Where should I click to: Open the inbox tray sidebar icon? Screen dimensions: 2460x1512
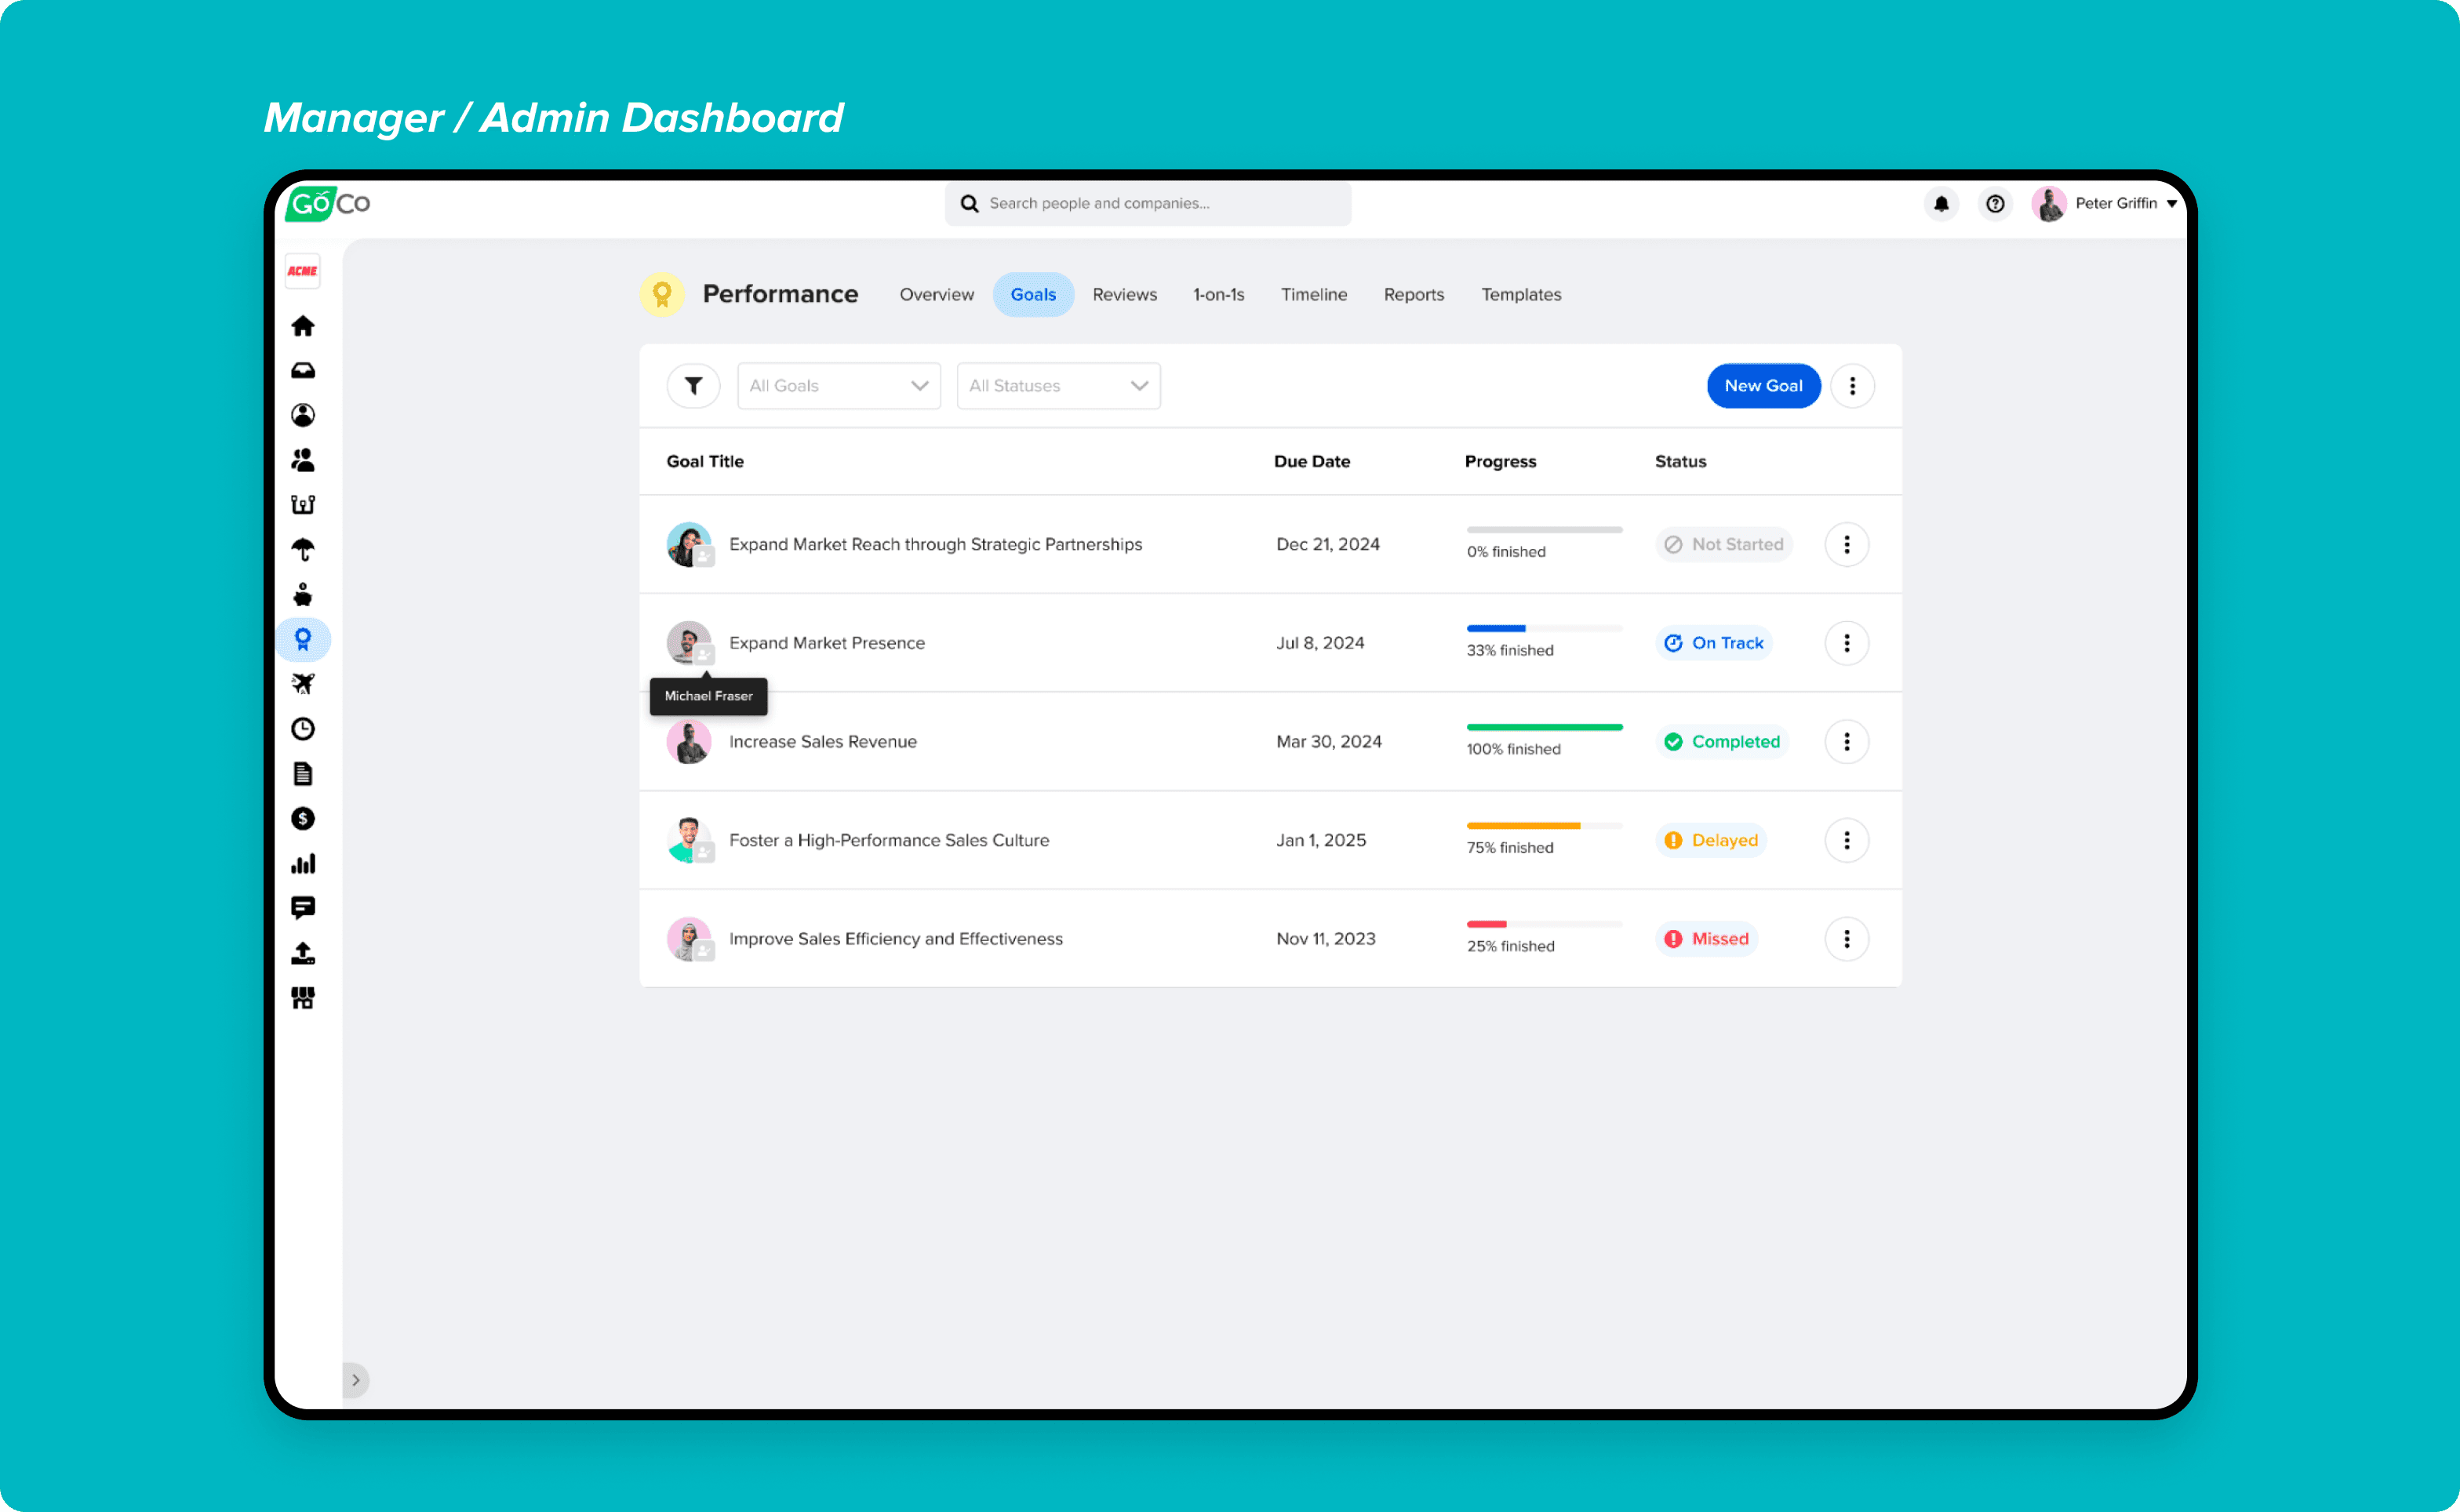pyautogui.click(x=303, y=371)
